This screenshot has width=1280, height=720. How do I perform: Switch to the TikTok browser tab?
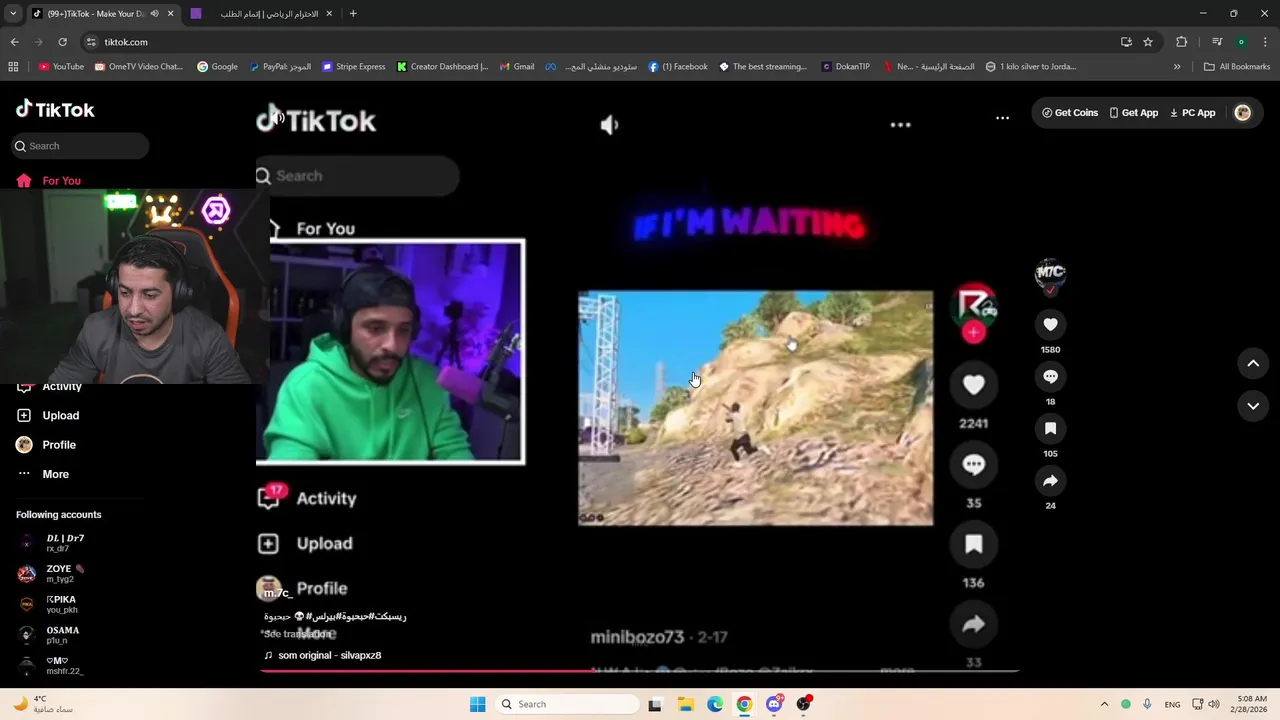103,14
